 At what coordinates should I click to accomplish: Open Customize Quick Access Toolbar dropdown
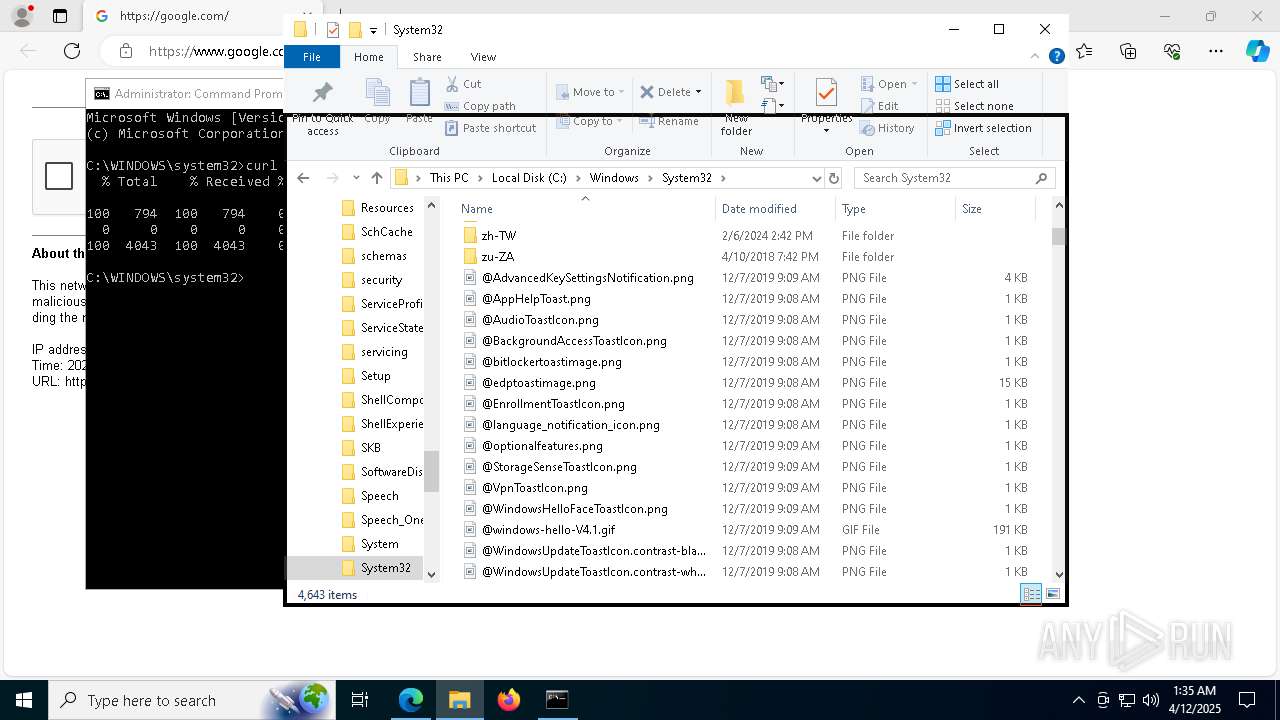373,31
